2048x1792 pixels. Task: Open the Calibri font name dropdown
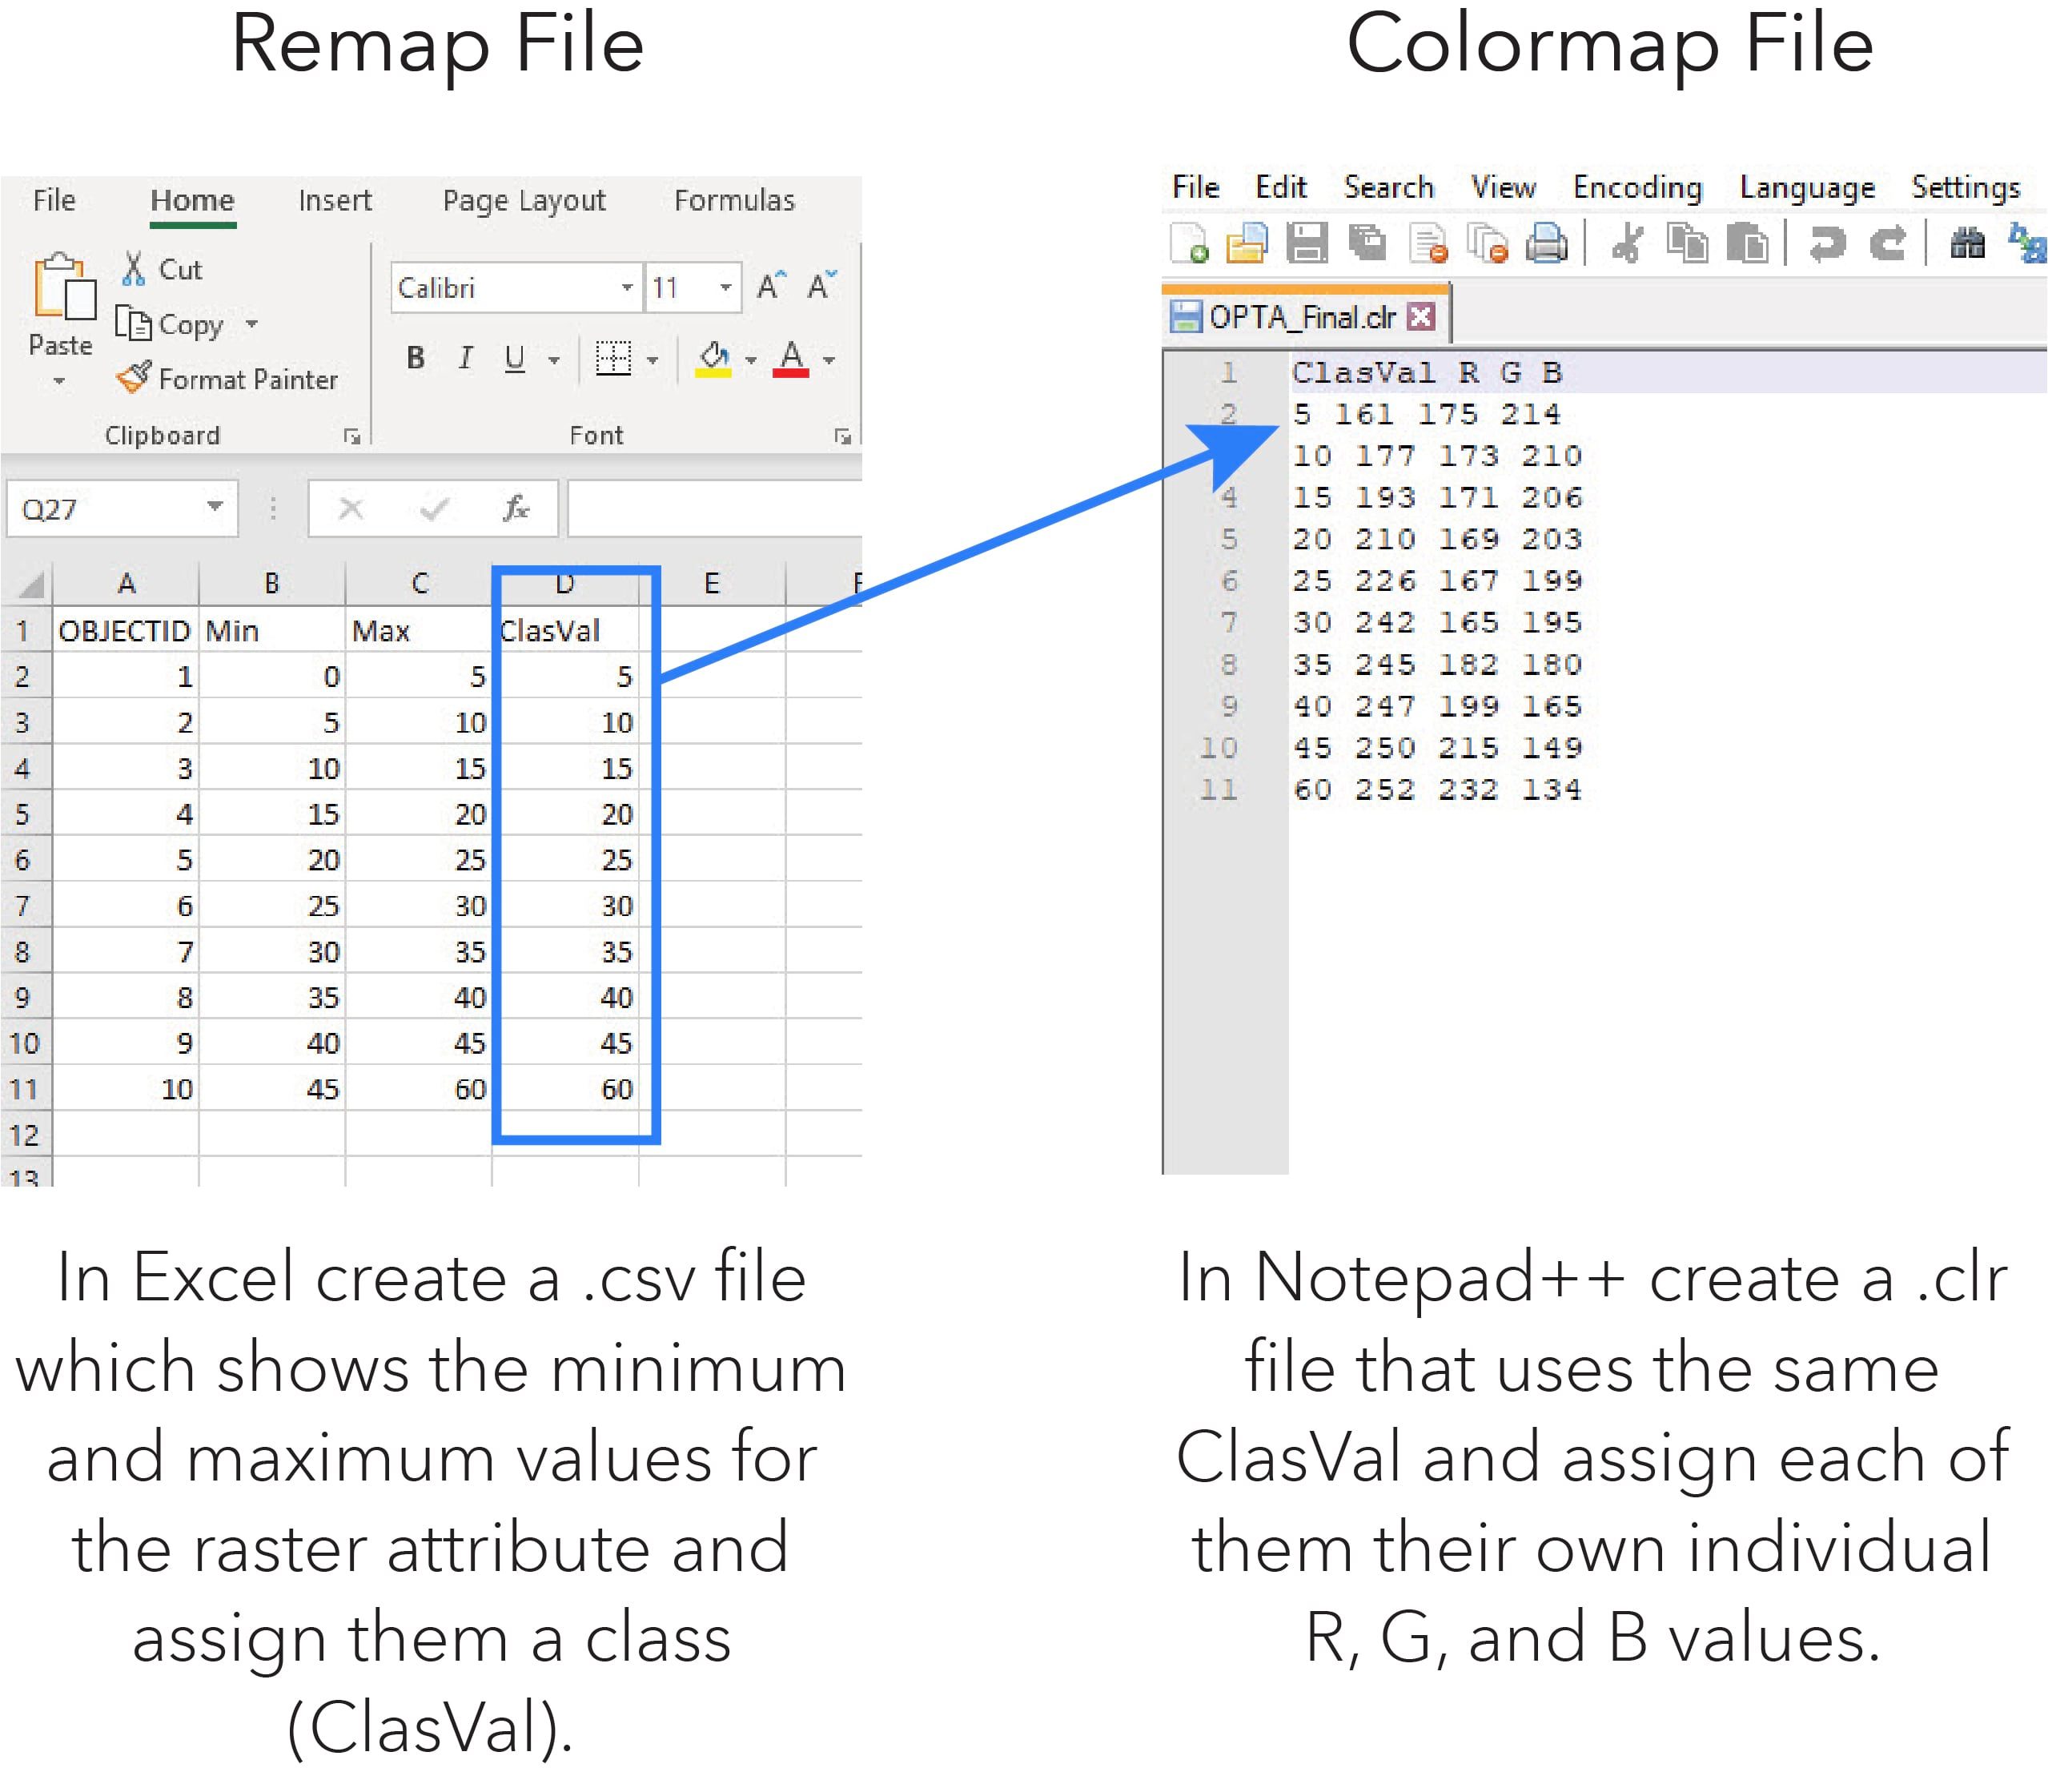[x=627, y=288]
